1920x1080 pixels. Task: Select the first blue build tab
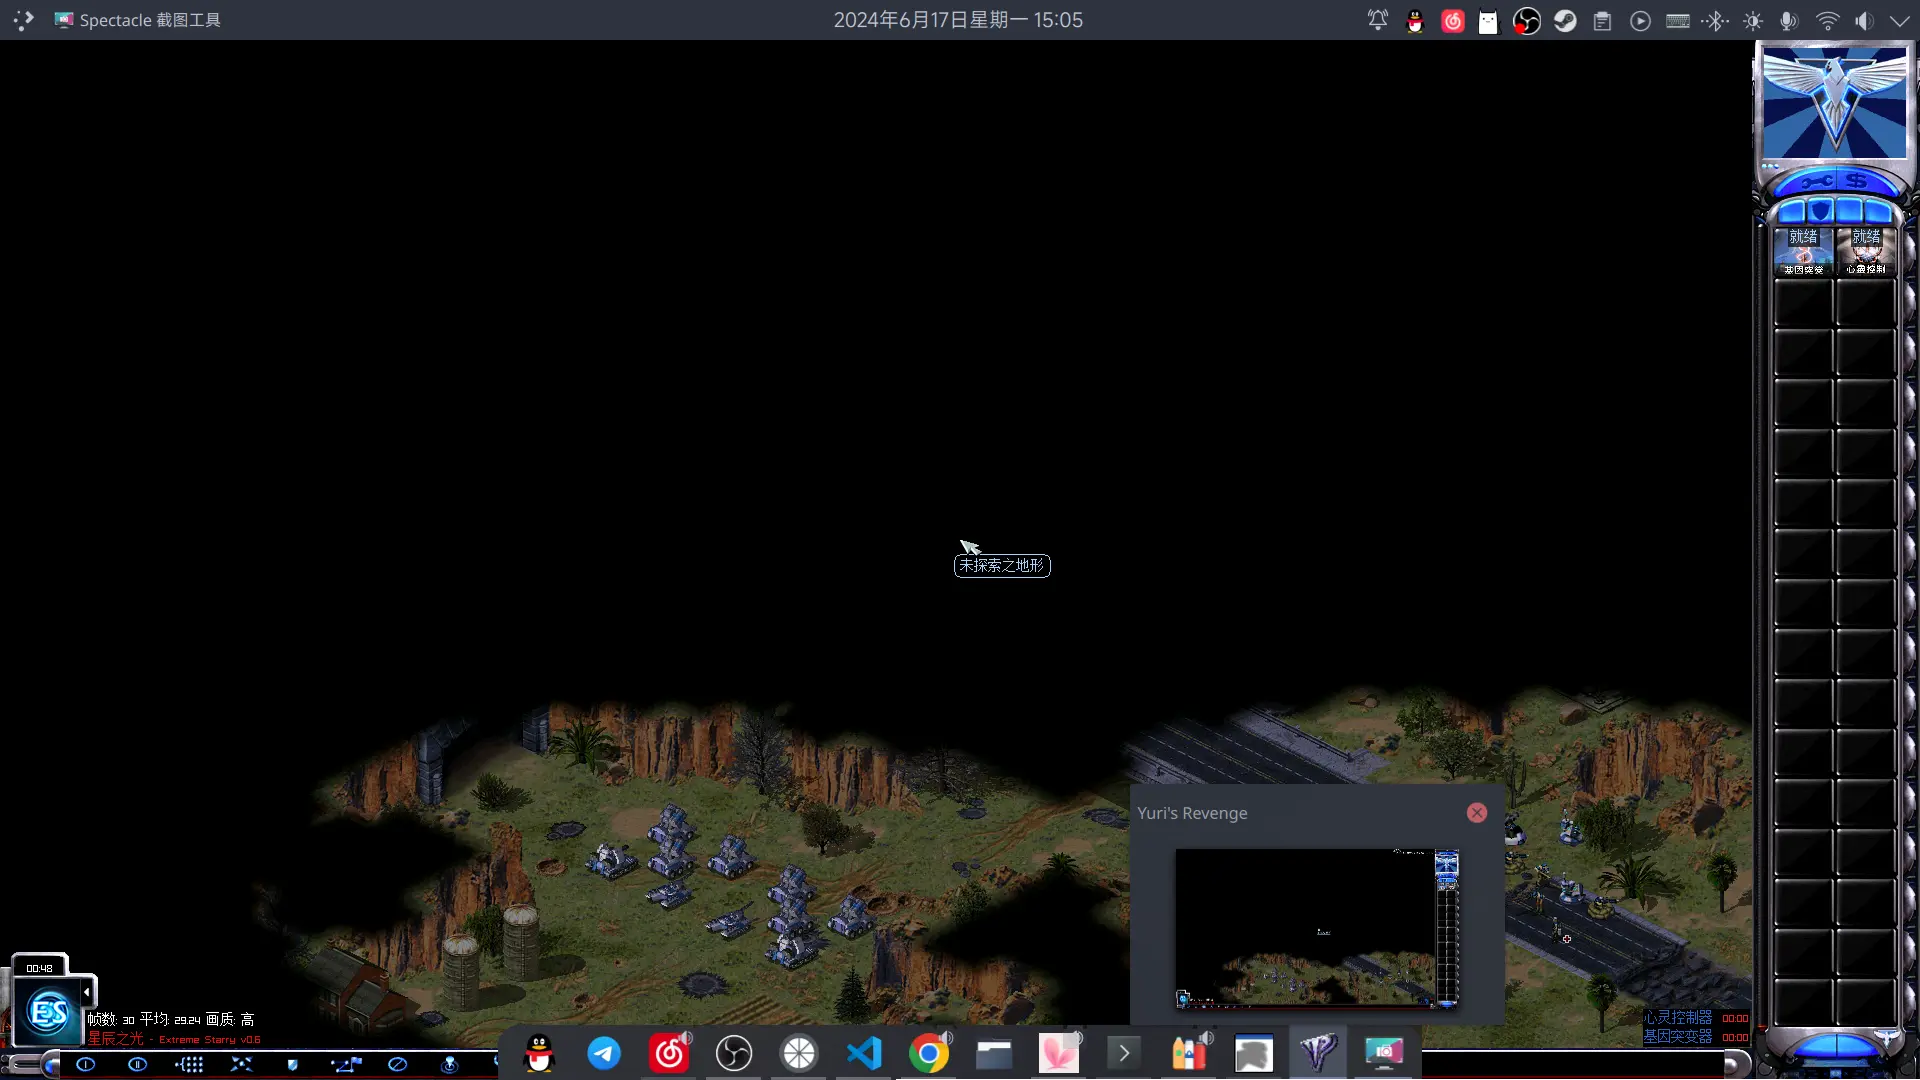click(1791, 211)
